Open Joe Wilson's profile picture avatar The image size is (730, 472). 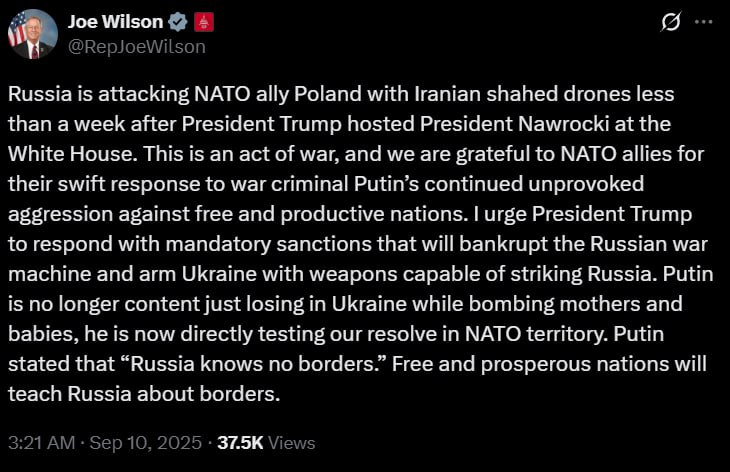tap(33, 34)
